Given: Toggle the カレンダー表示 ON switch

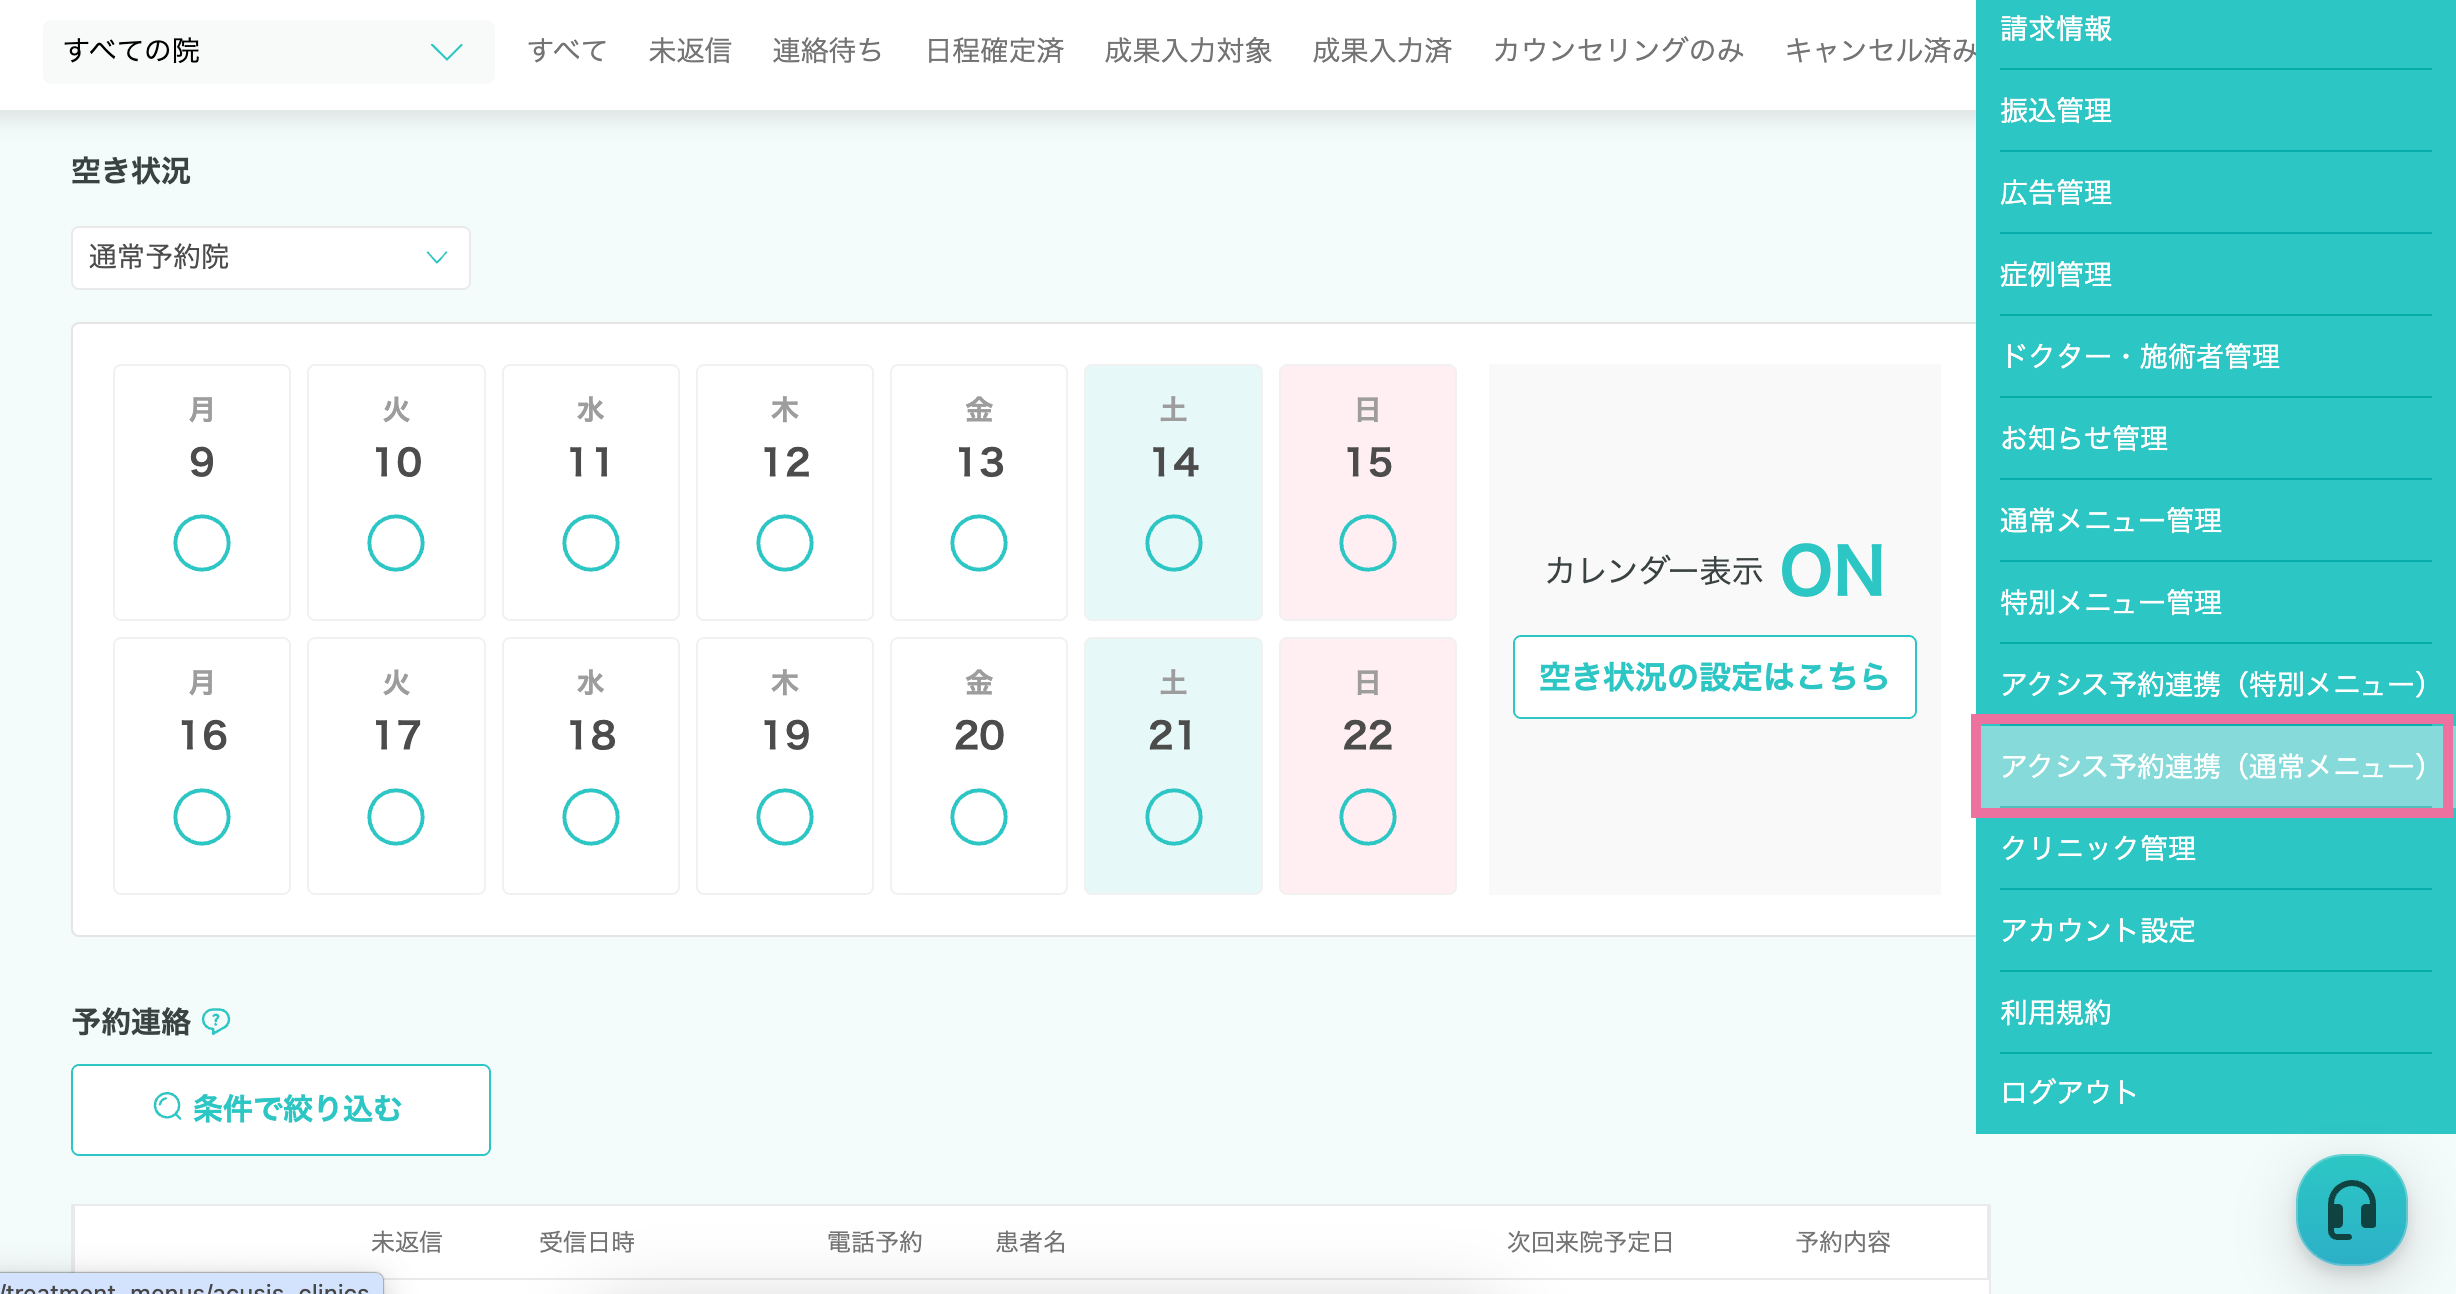Looking at the screenshot, I should [1832, 571].
